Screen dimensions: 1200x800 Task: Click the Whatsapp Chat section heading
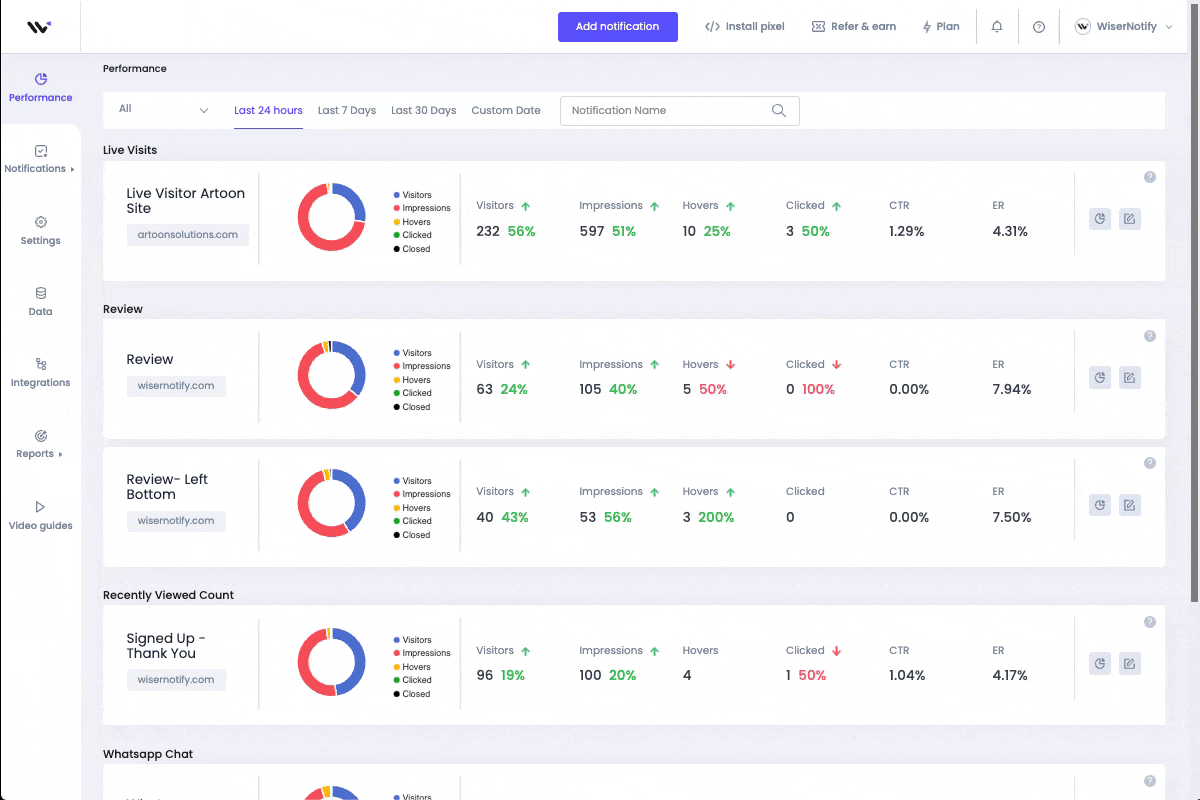tap(148, 754)
